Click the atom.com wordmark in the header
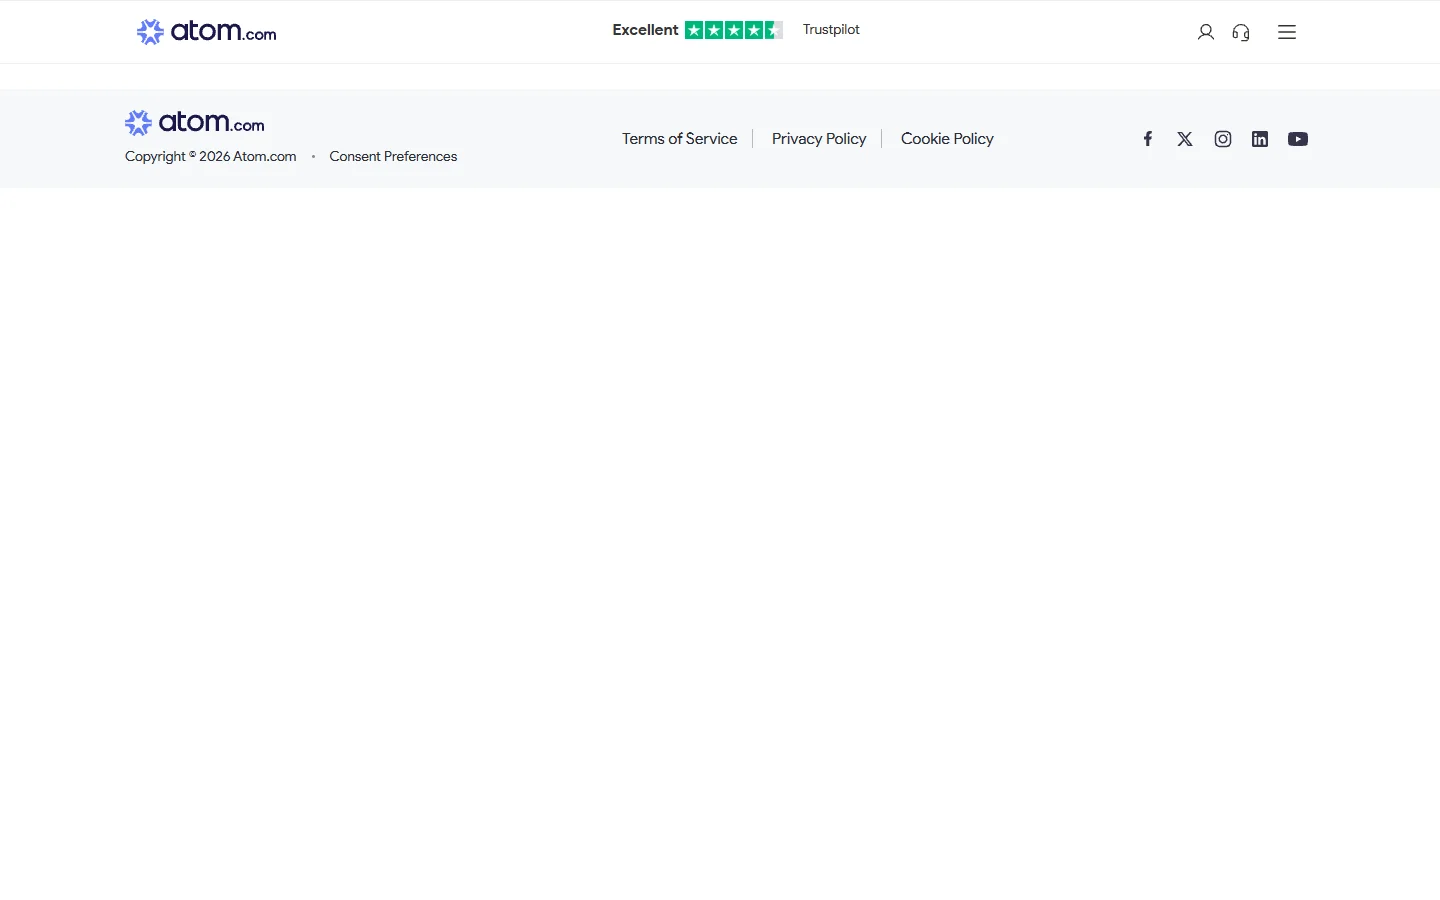Screen dimensions: 1440x900 pyautogui.click(x=223, y=32)
